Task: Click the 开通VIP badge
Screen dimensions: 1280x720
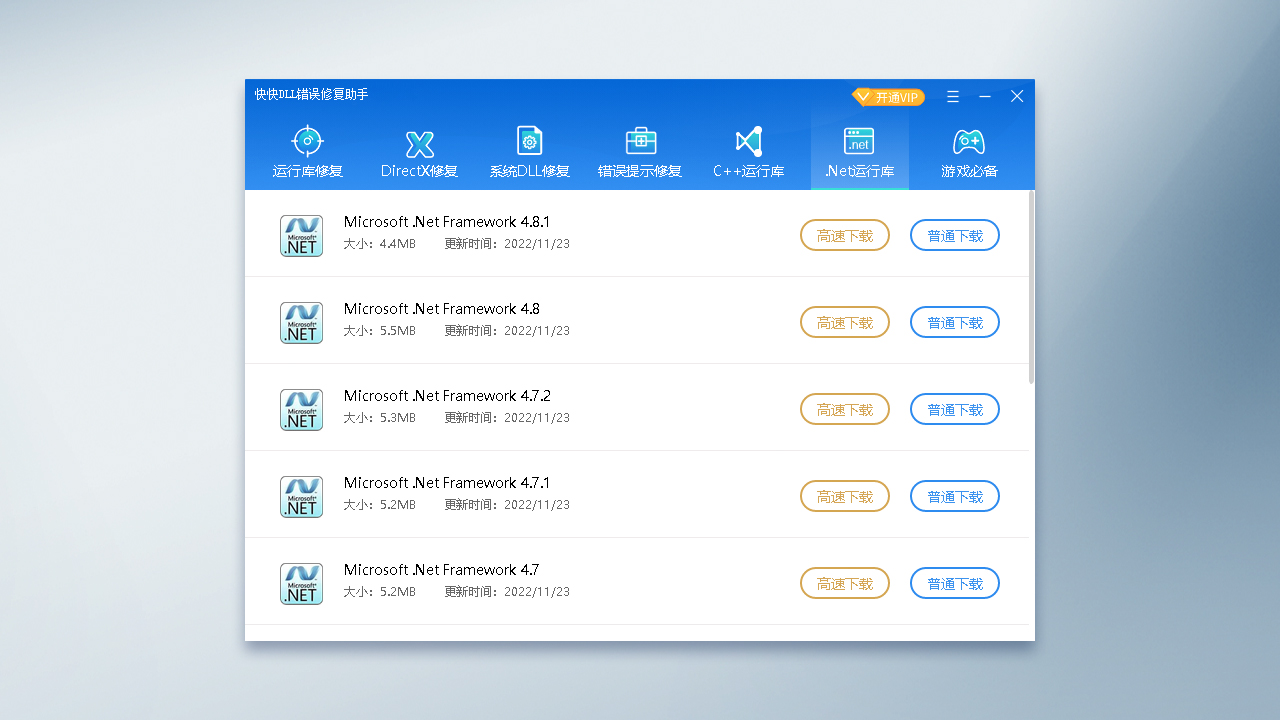Action: click(888, 97)
